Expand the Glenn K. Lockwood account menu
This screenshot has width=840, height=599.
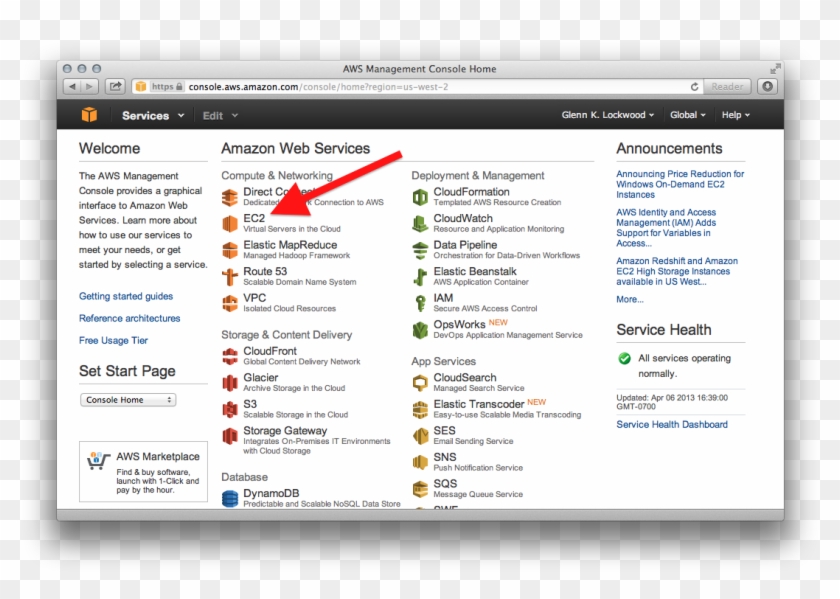coord(608,115)
